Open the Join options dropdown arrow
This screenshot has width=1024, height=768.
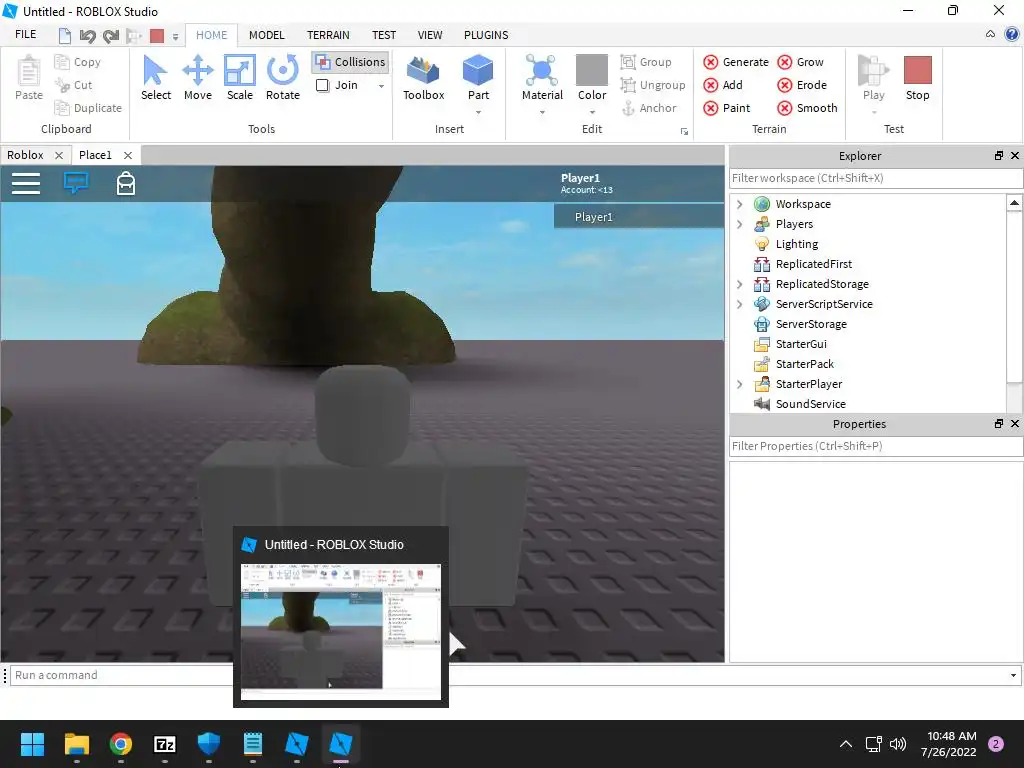click(x=381, y=86)
